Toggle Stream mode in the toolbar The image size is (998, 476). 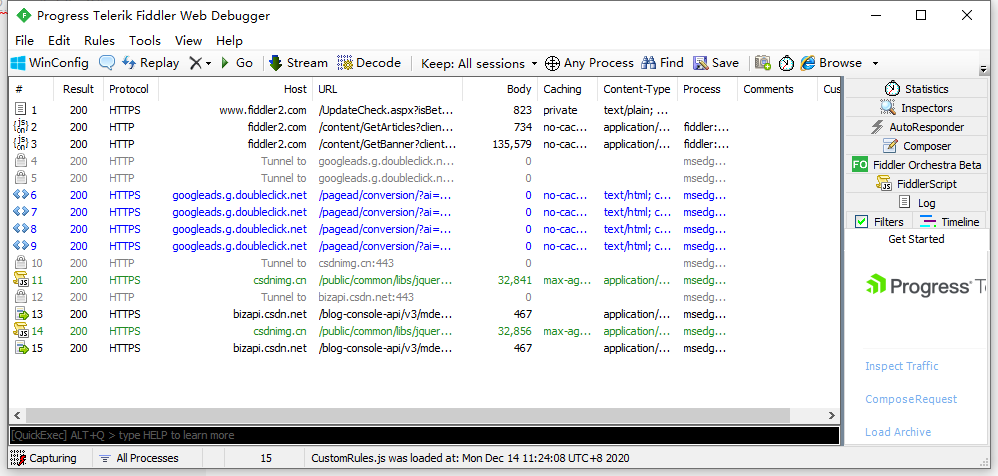[x=298, y=63]
